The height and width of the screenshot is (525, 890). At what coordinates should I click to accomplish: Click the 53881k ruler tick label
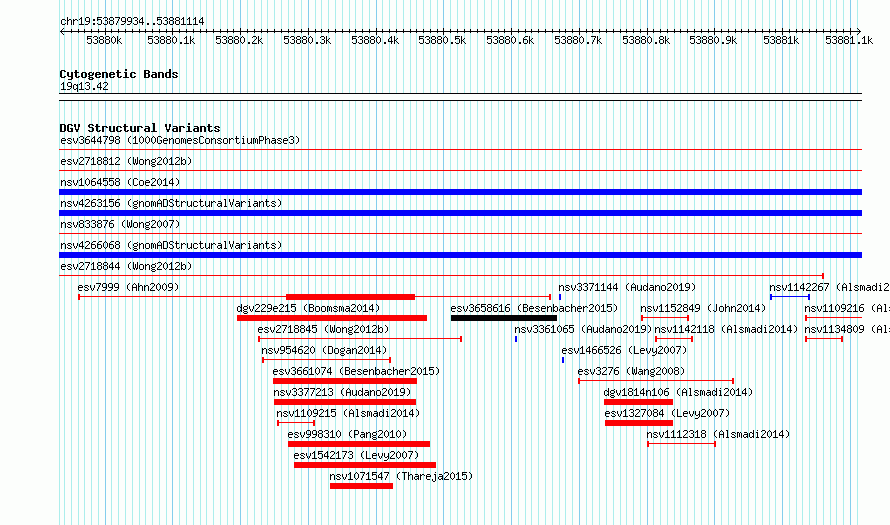point(781,40)
